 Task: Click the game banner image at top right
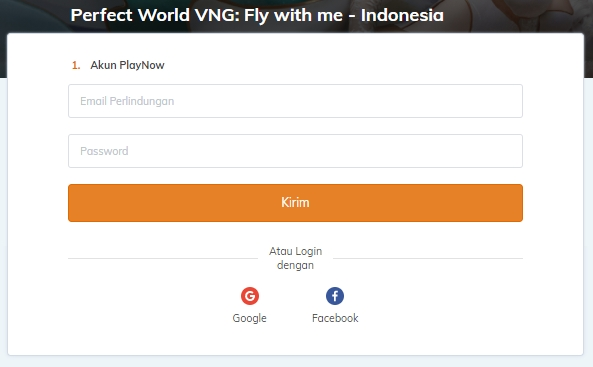coord(529,15)
